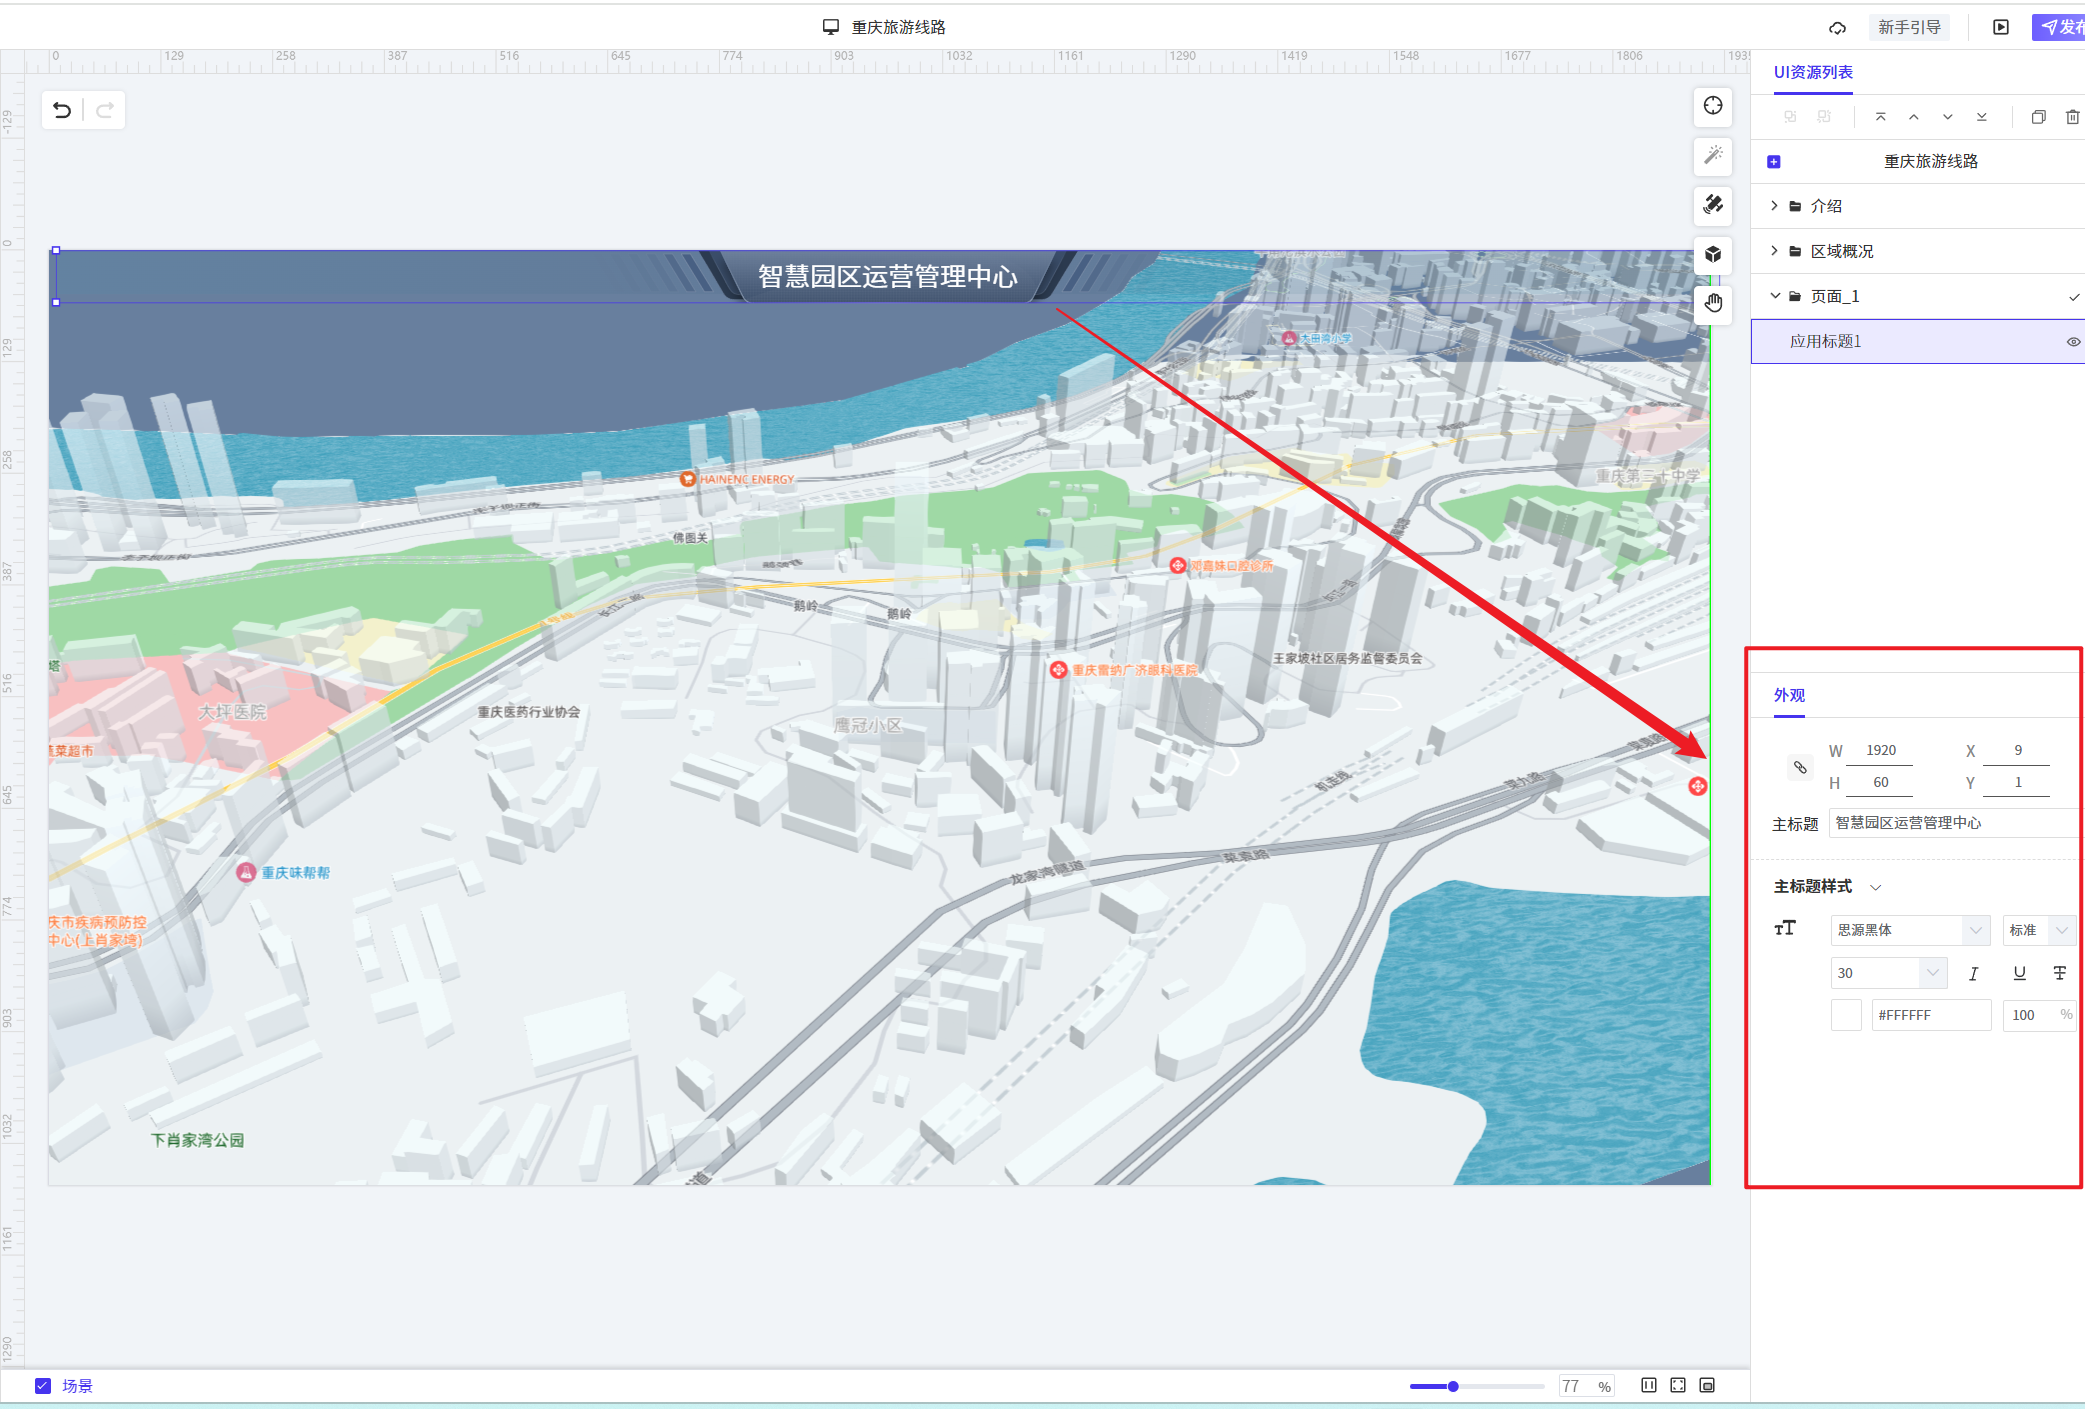Image resolution: width=2085 pixels, height=1409 pixels.
Task: Select the magic wand tool
Action: coord(1713,155)
